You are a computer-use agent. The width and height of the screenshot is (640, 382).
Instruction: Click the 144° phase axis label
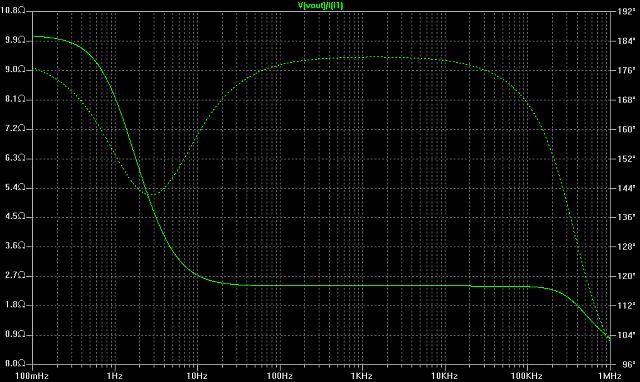(x=626, y=188)
